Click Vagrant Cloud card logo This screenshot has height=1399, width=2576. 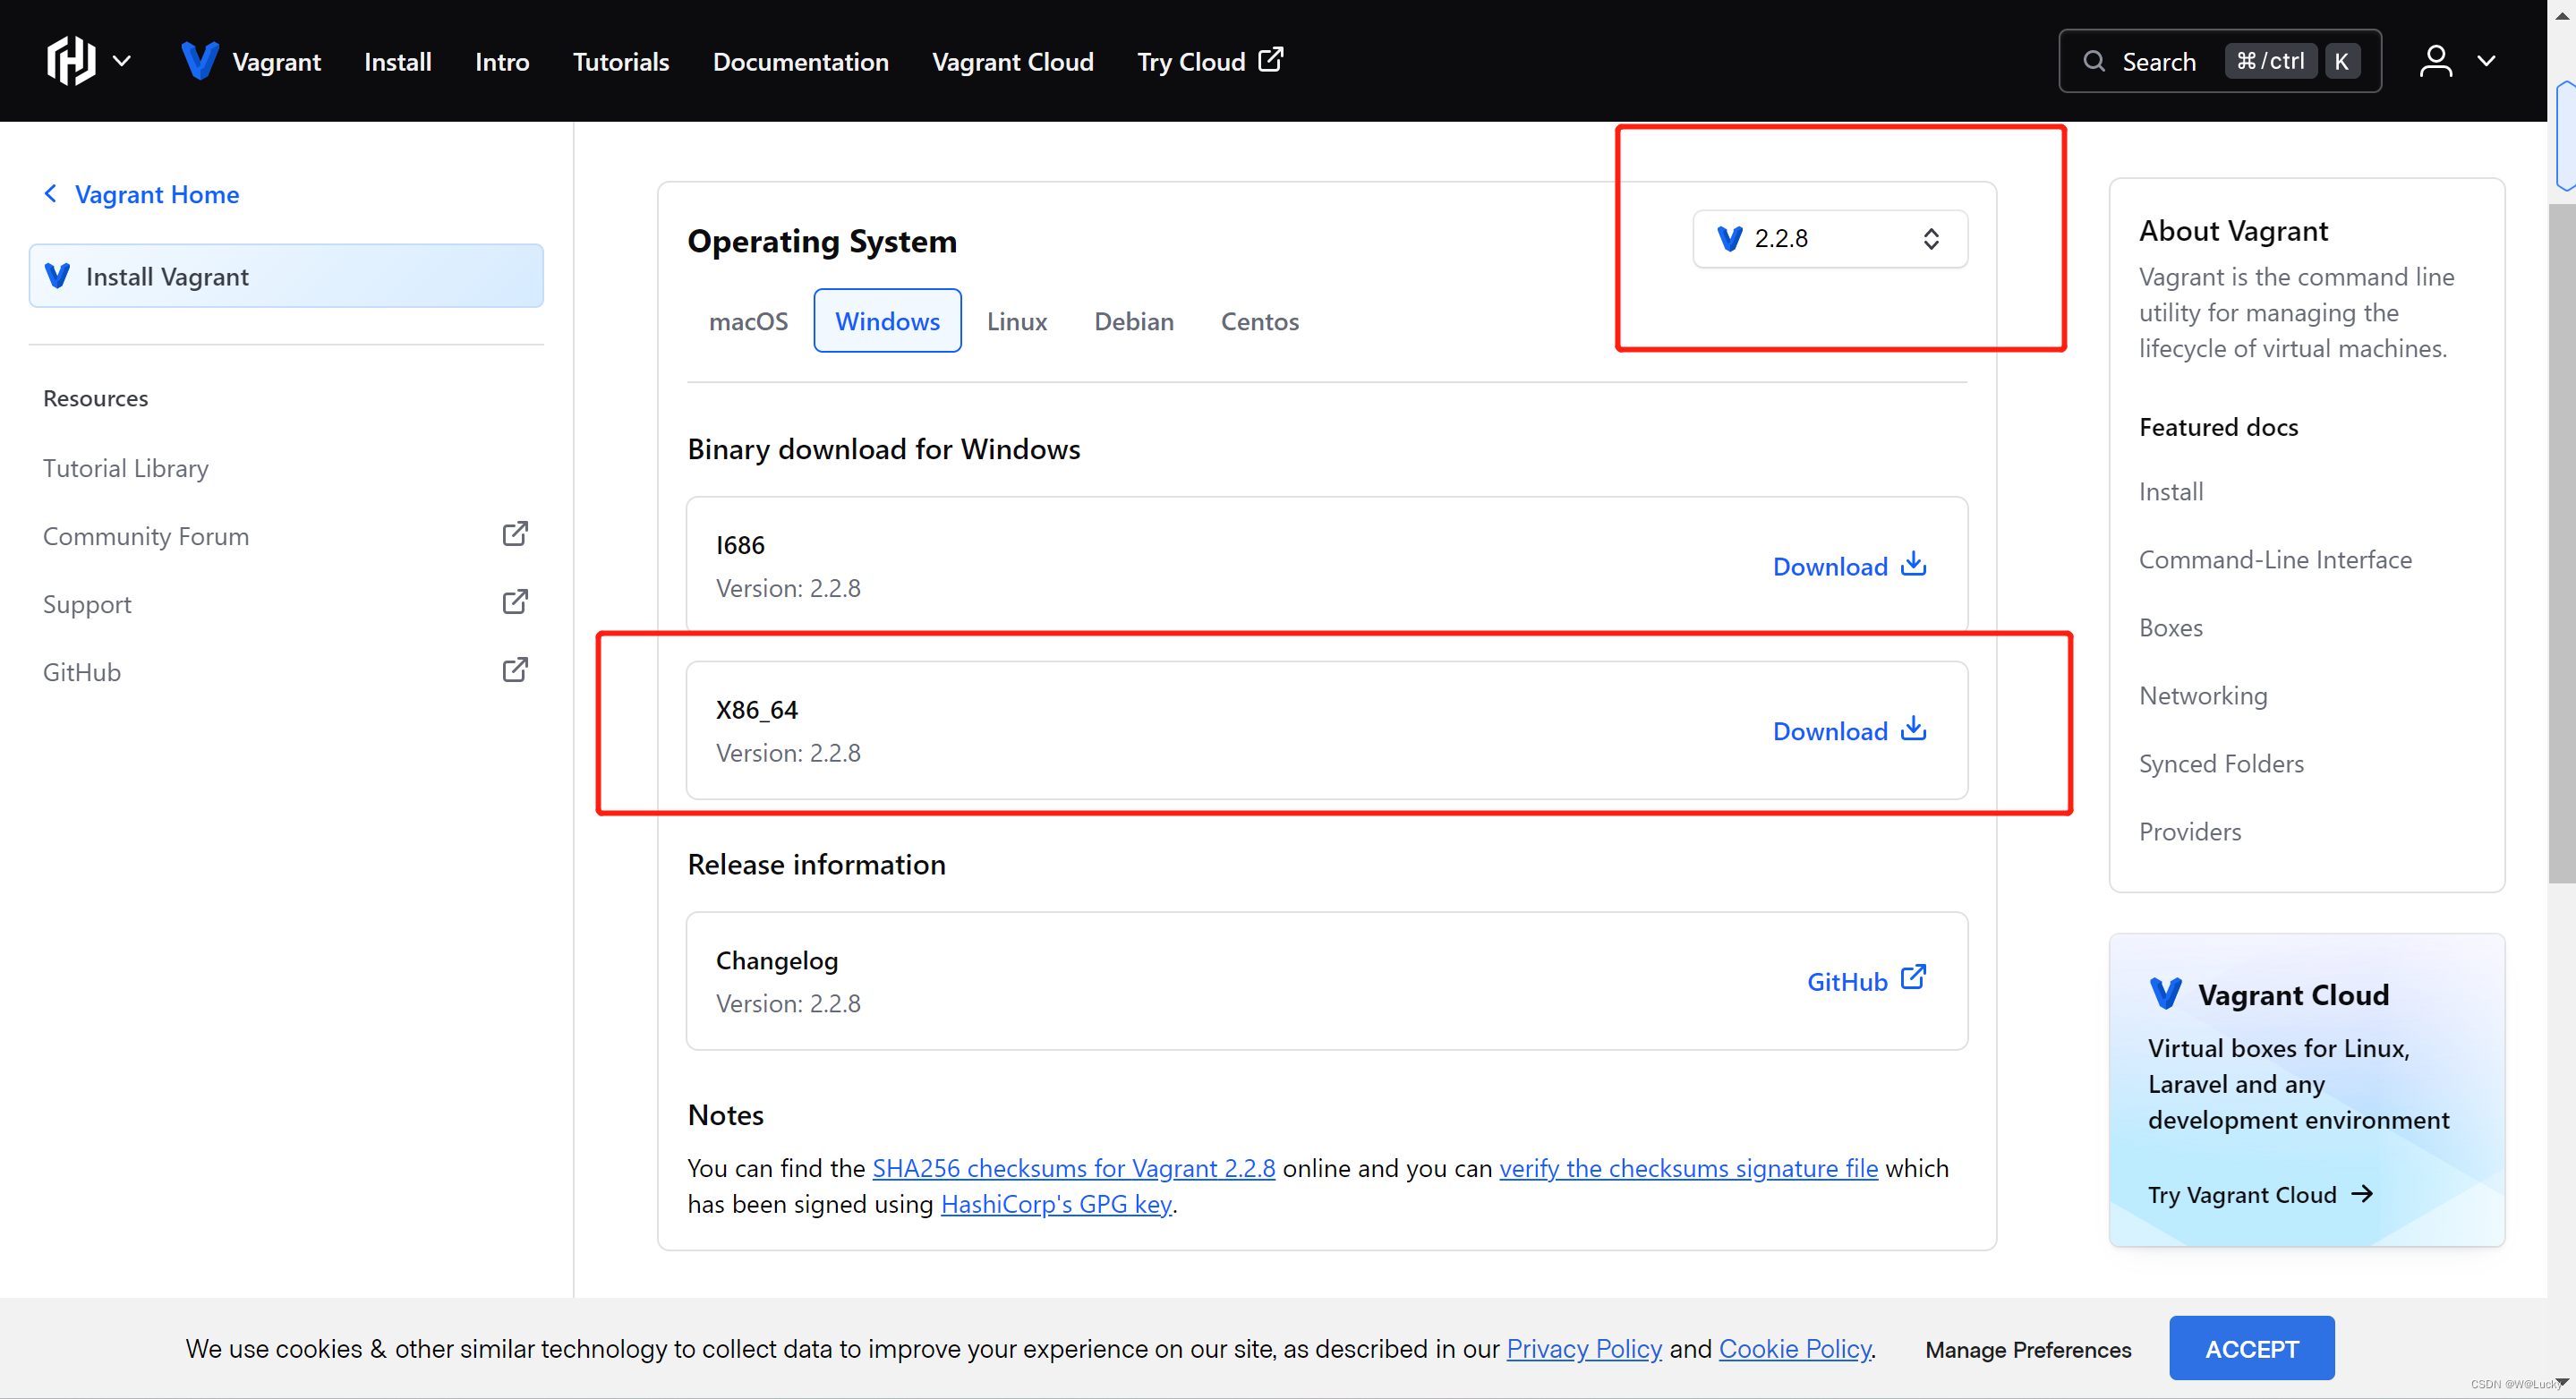point(2165,993)
